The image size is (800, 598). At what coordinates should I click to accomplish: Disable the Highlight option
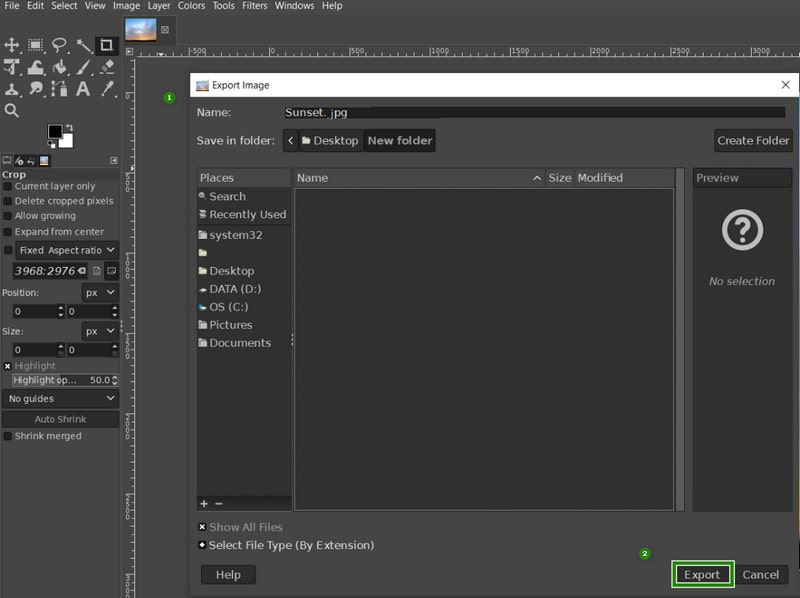click(x=5, y=365)
